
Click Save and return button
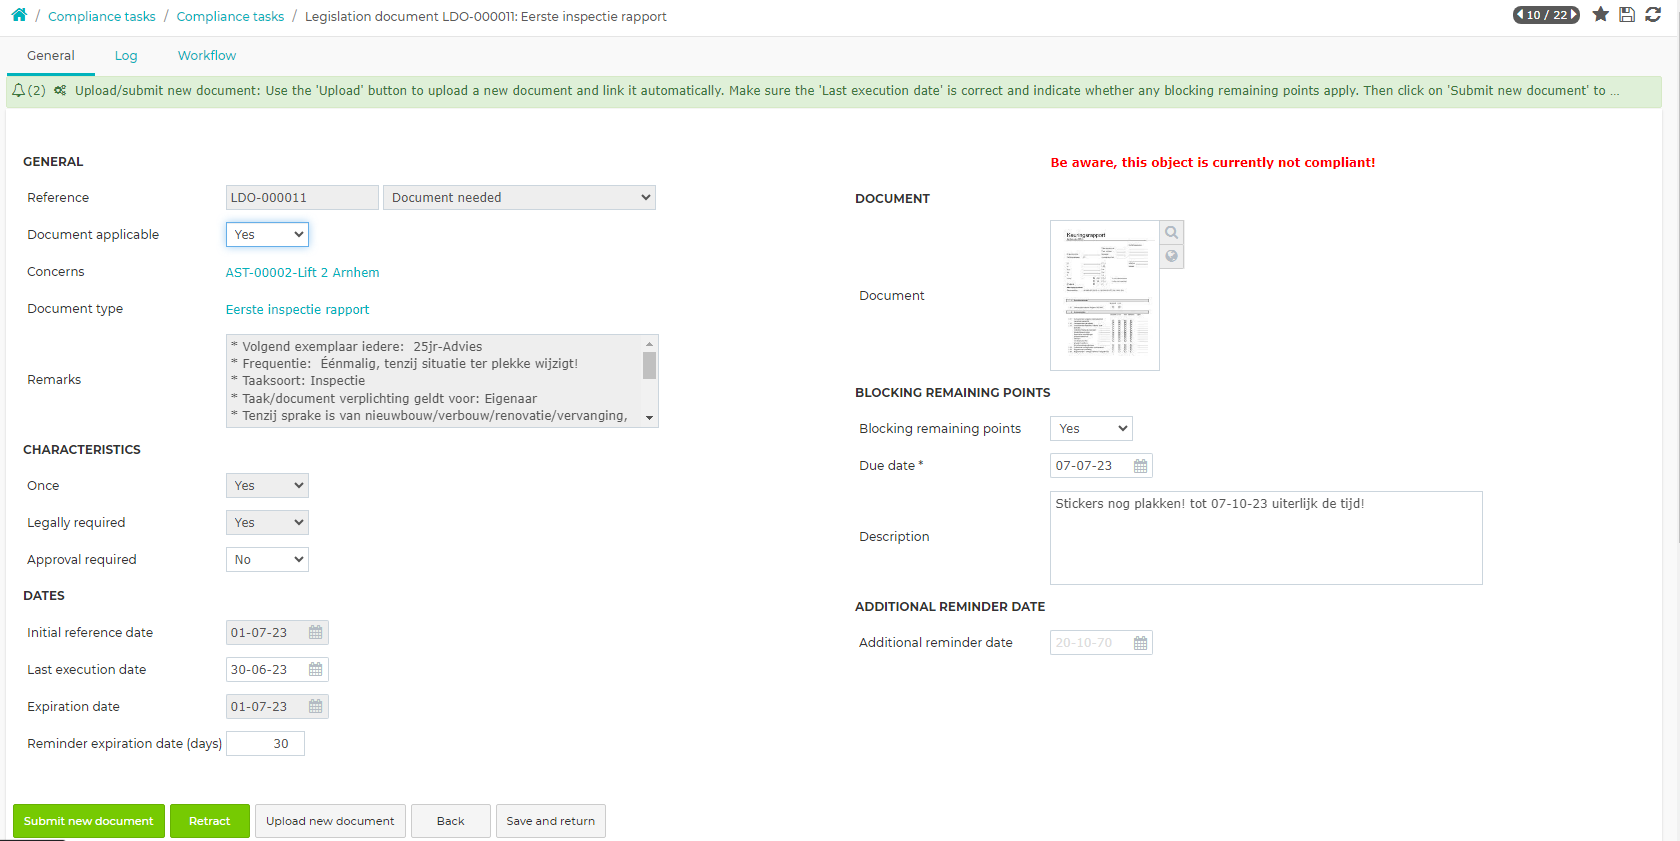pyautogui.click(x=551, y=821)
